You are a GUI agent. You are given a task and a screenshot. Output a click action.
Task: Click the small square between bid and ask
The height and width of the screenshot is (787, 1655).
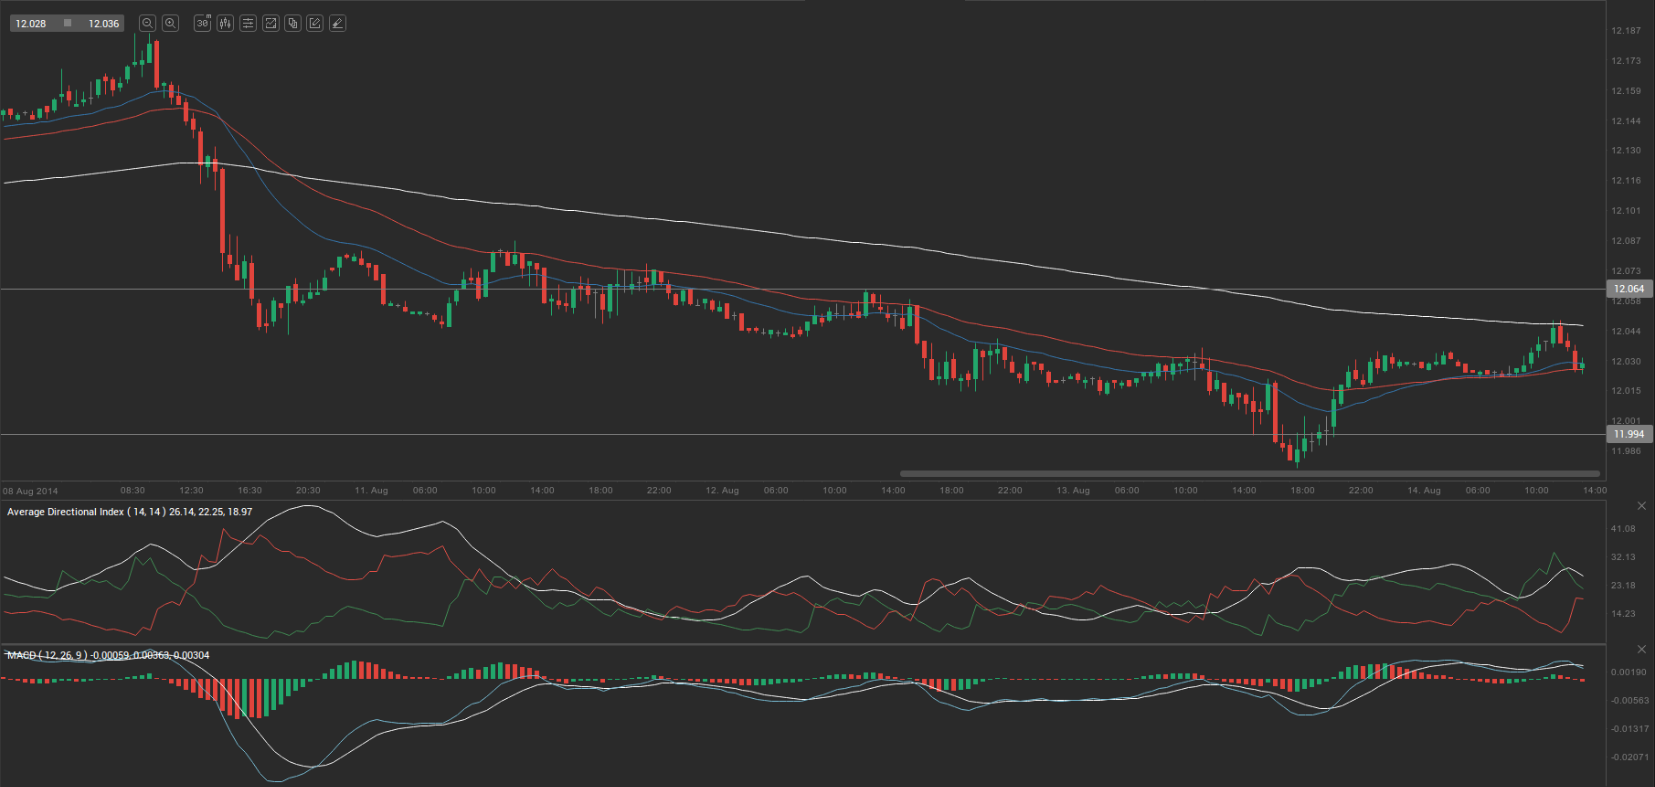tap(67, 23)
